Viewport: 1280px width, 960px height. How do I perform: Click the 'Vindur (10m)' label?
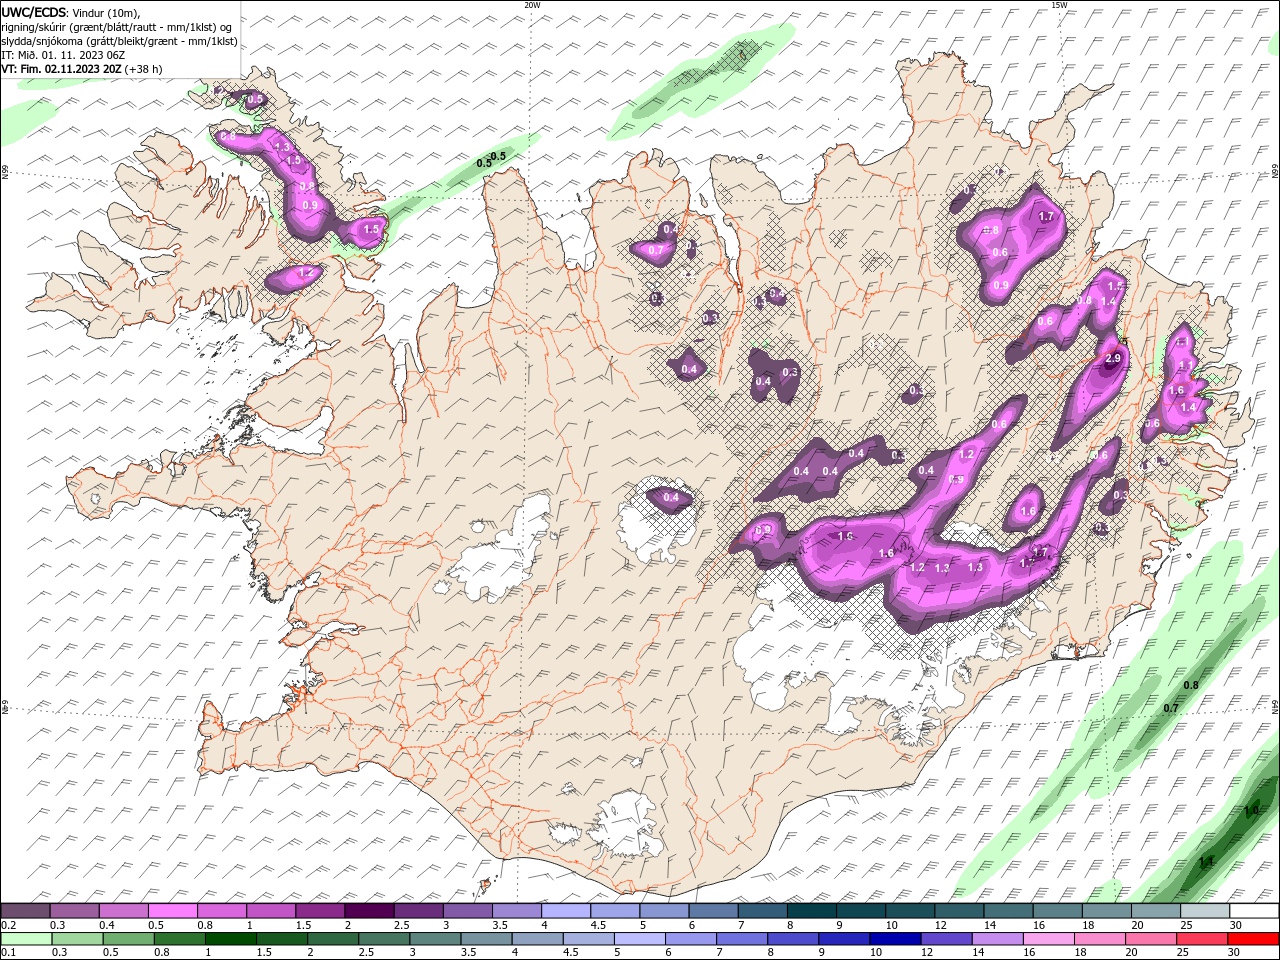coord(106,12)
